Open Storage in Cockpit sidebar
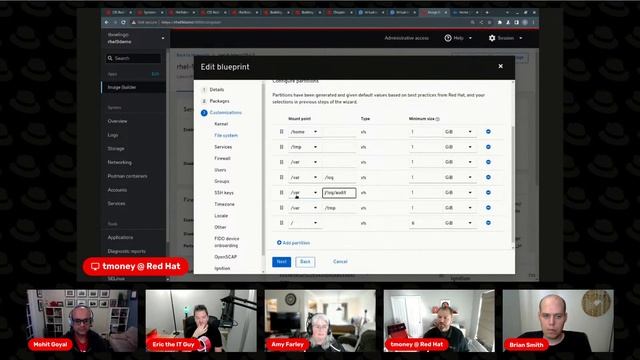The height and width of the screenshot is (360, 640). click(116, 149)
